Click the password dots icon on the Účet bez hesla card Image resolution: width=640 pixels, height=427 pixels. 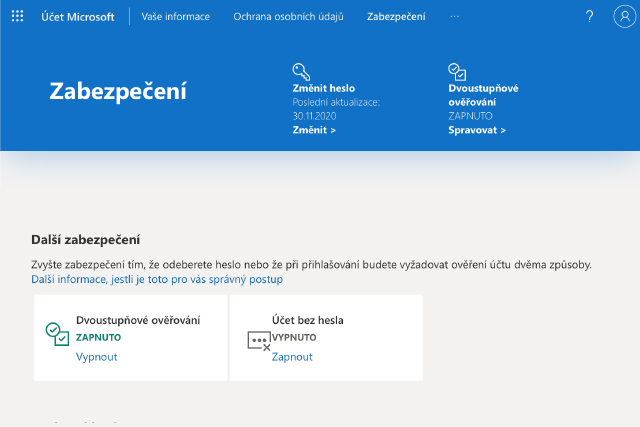point(259,341)
